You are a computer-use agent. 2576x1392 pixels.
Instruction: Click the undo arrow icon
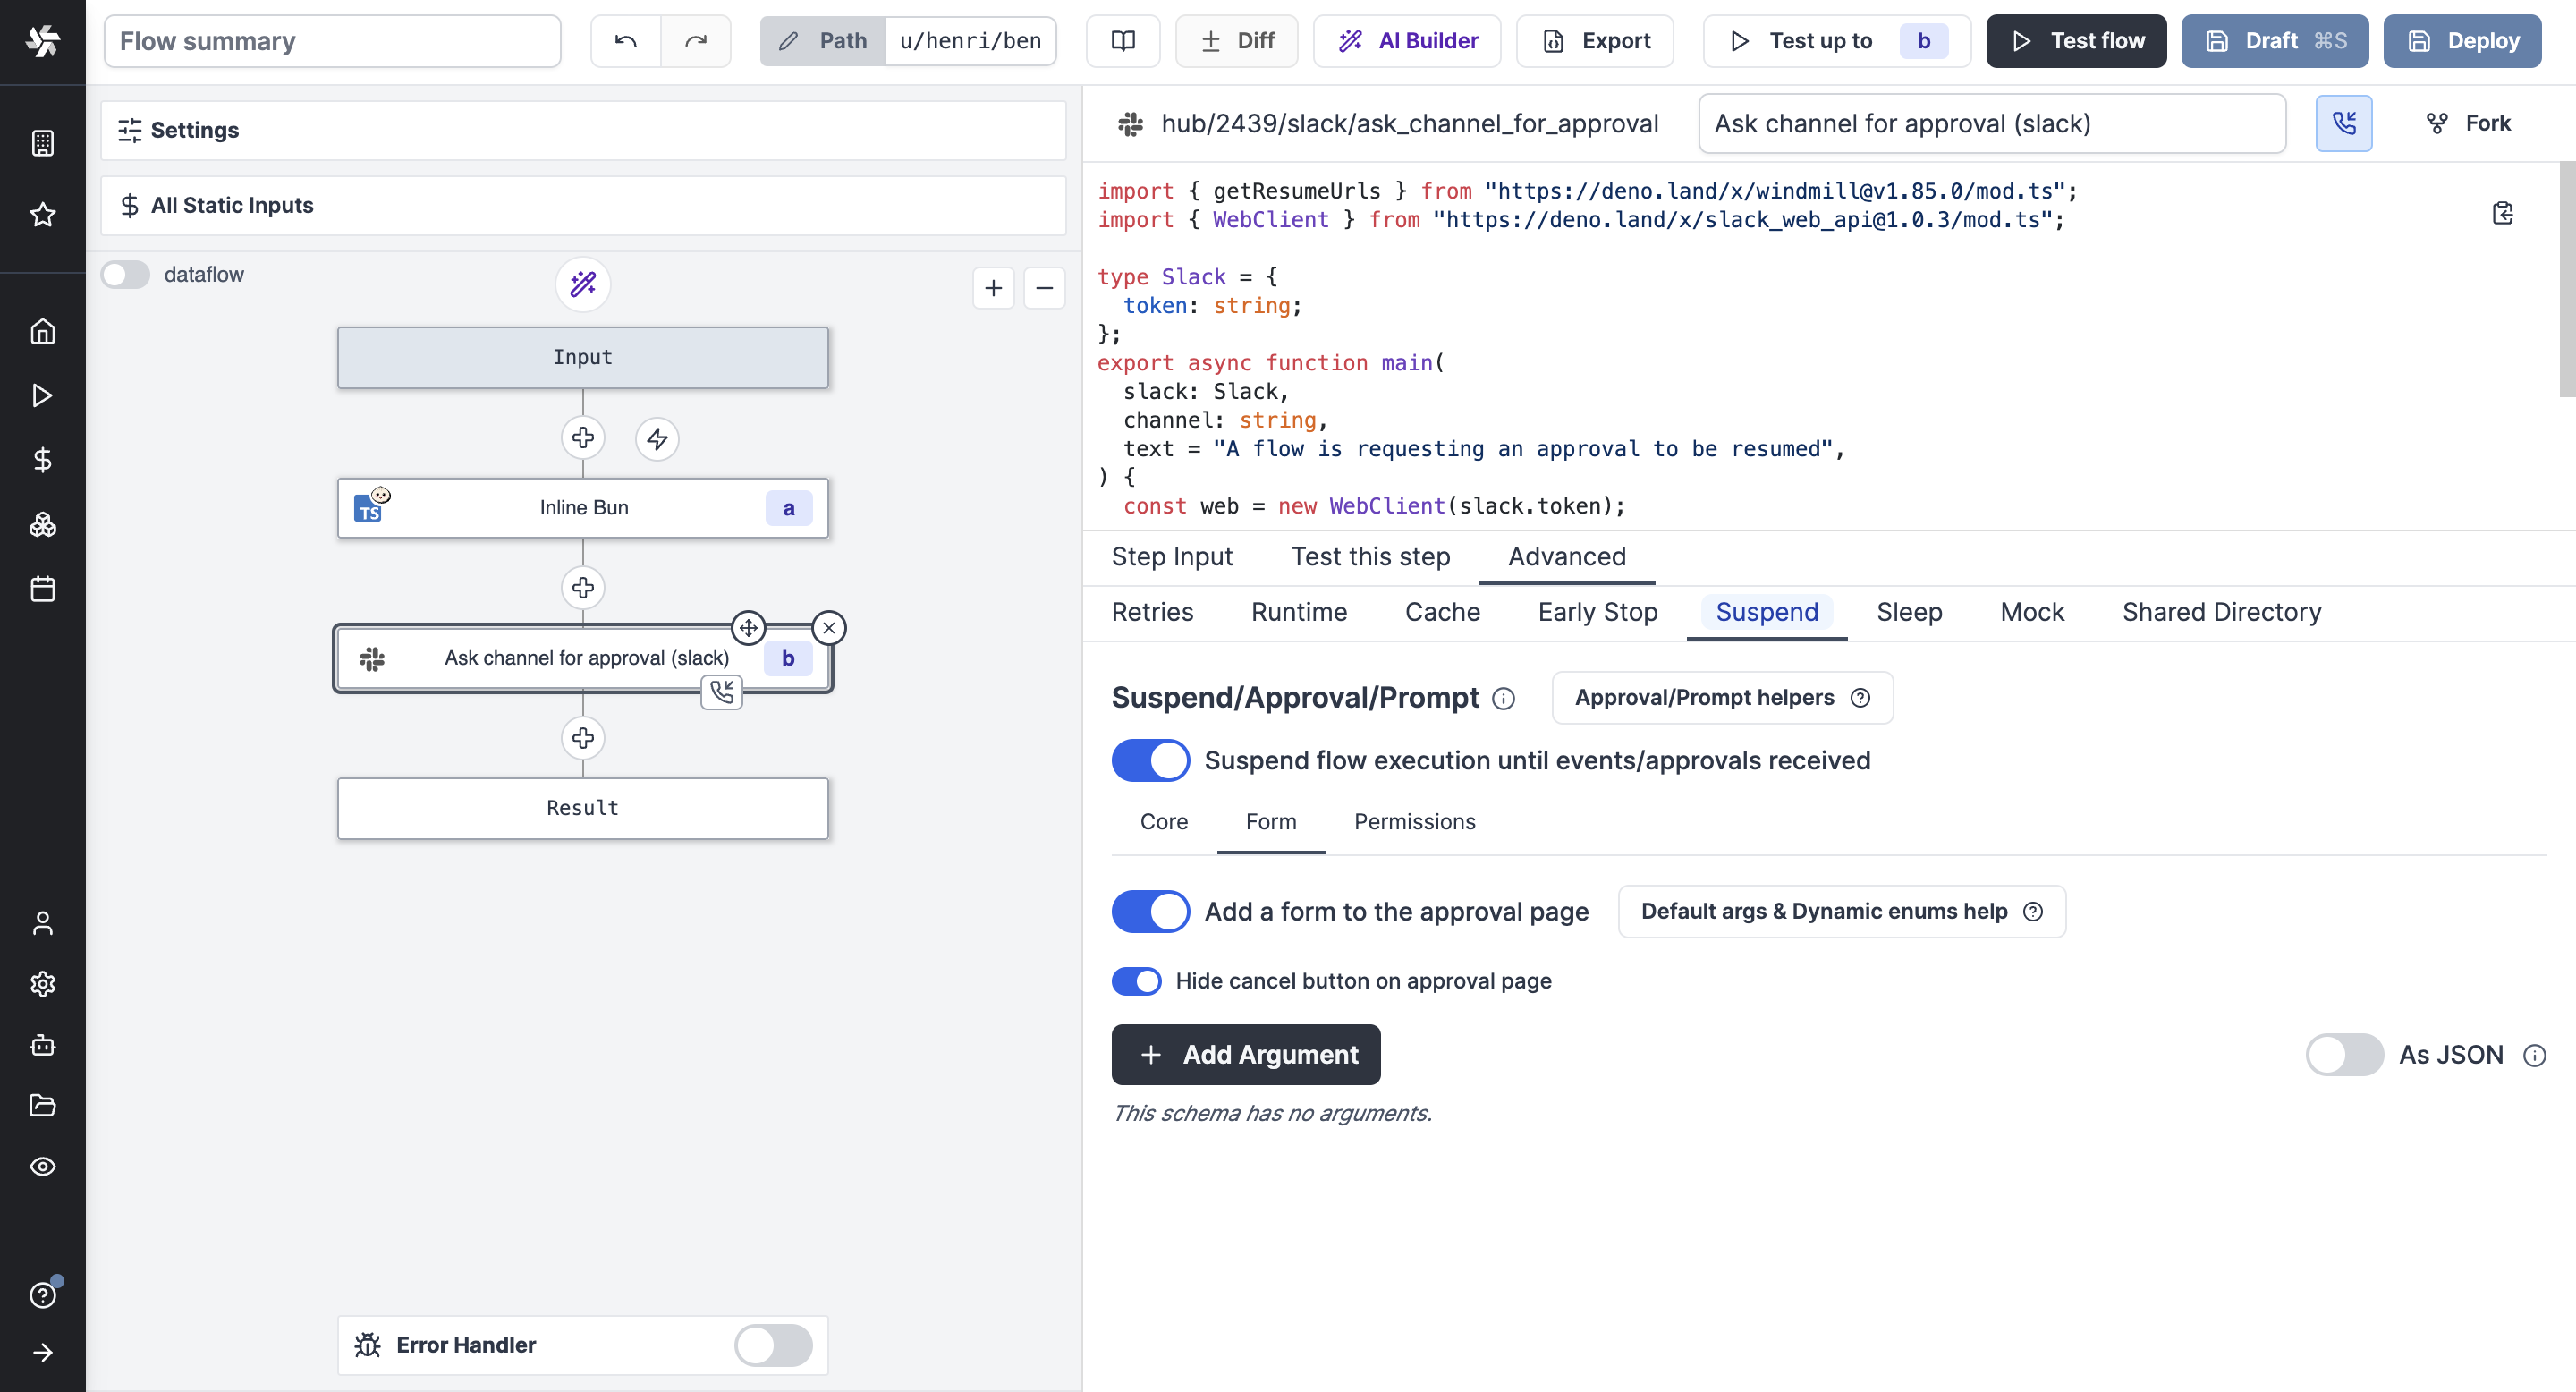pos(626,41)
